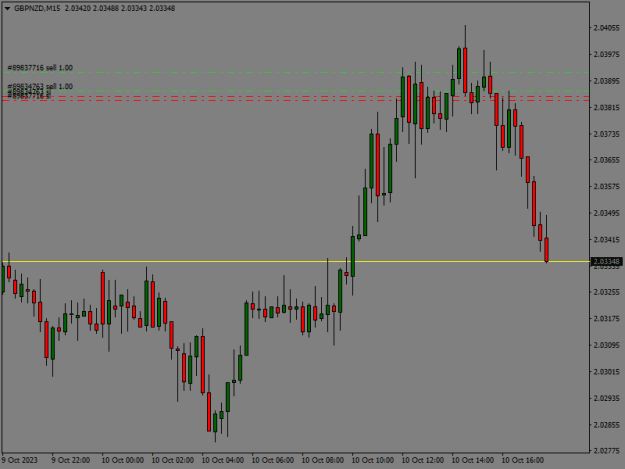Click the 10 Oct 00:00 time label

coord(123,460)
